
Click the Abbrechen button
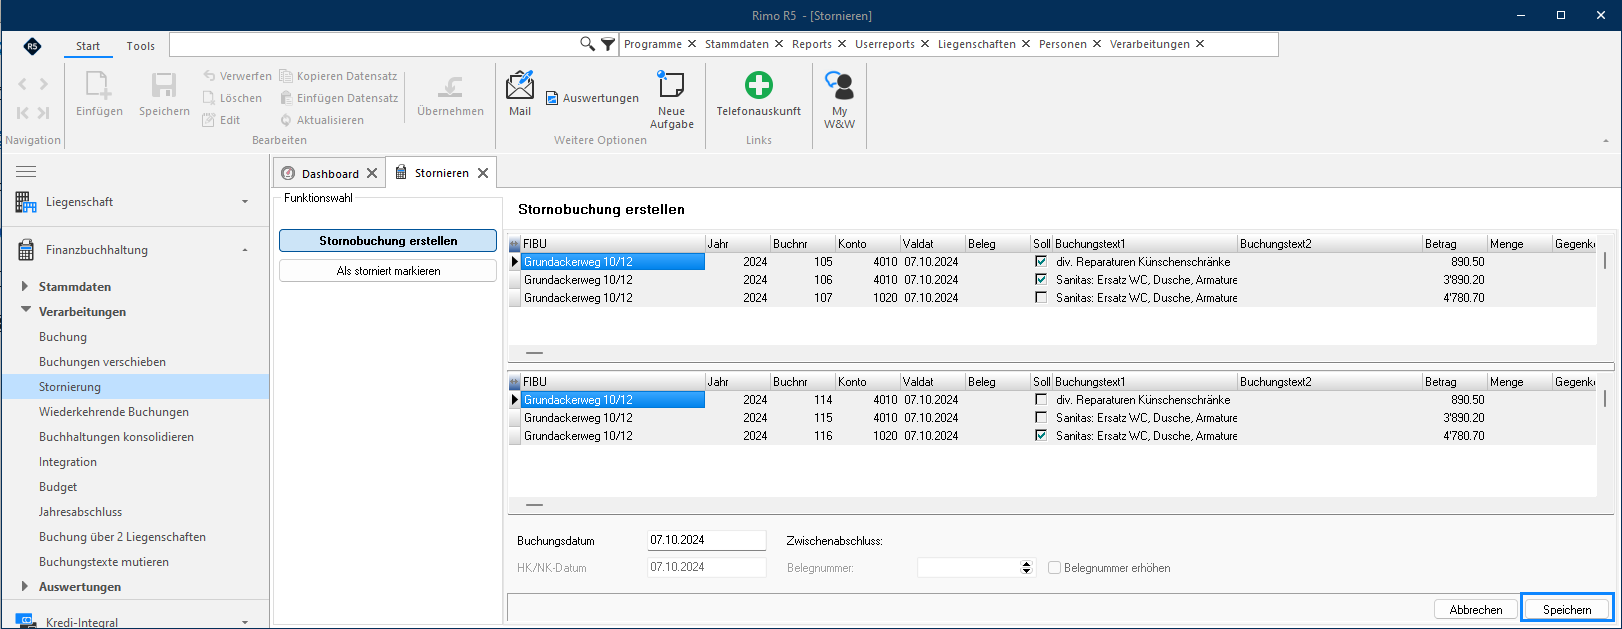(1475, 609)
